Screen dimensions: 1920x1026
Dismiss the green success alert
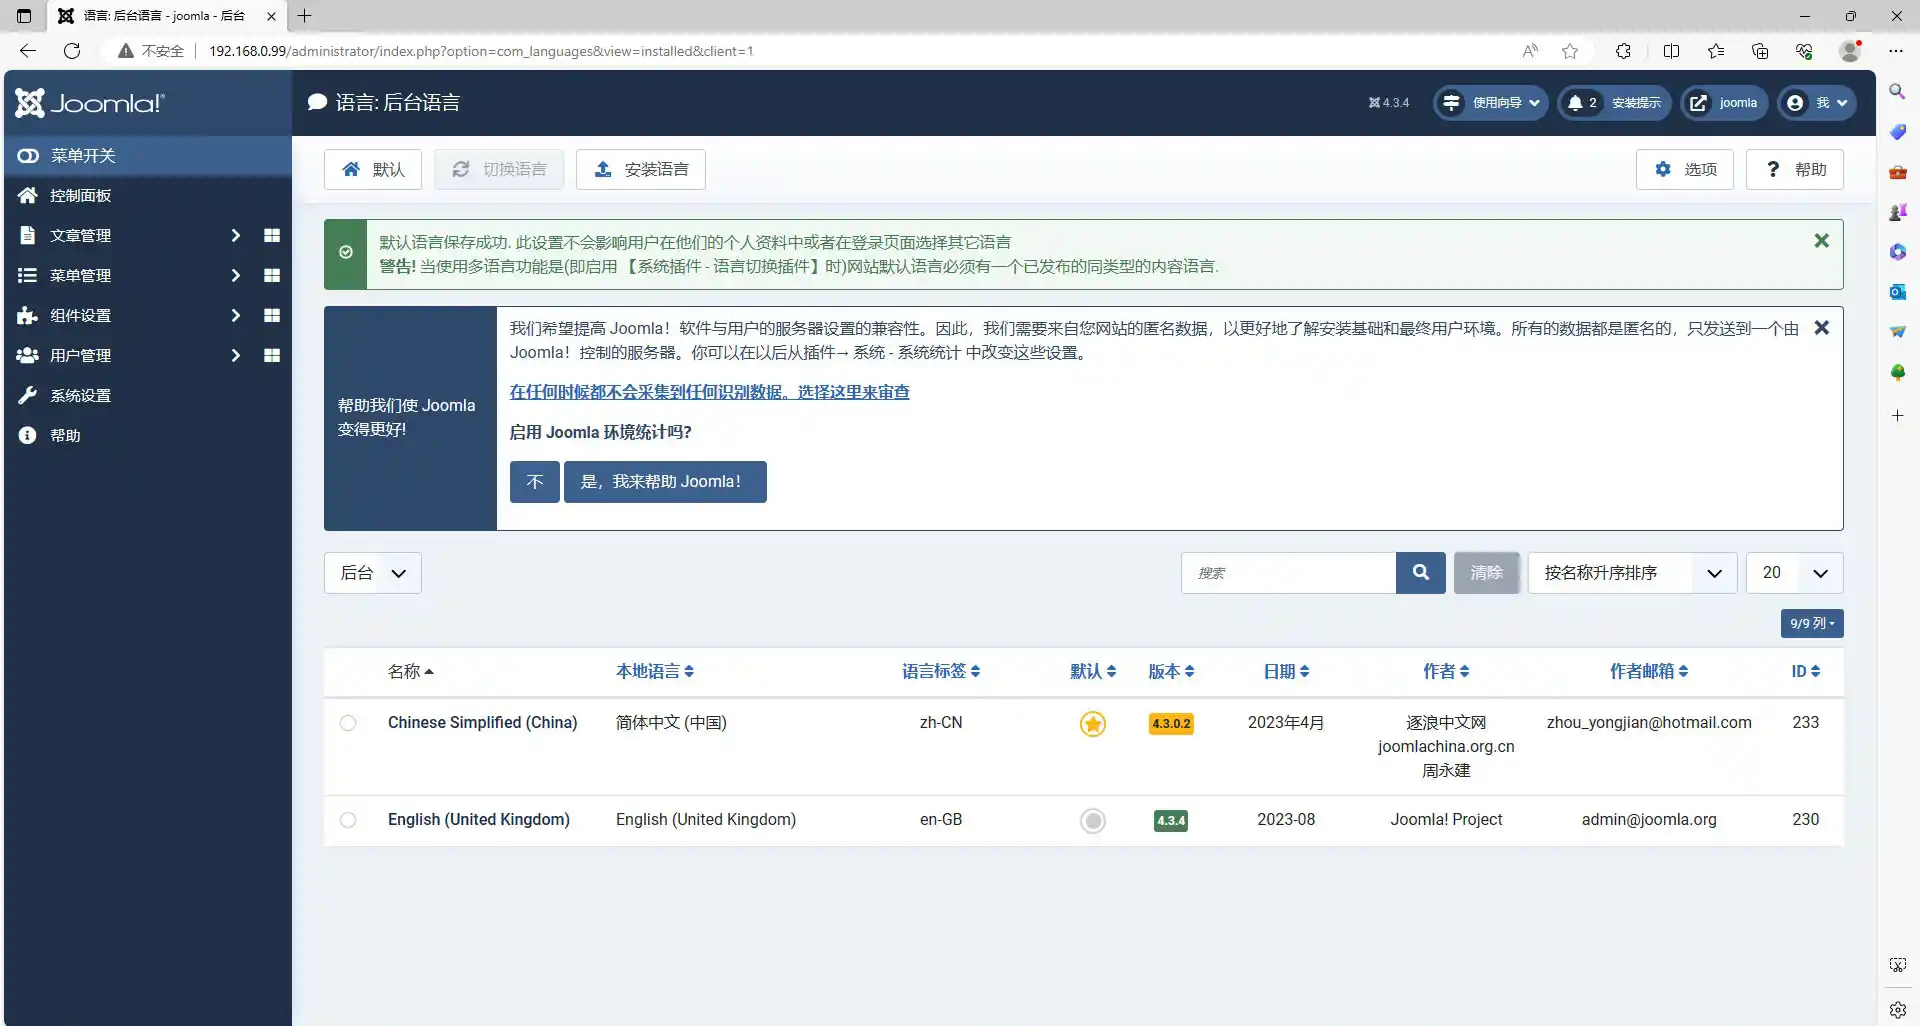tap(1821, 241)
